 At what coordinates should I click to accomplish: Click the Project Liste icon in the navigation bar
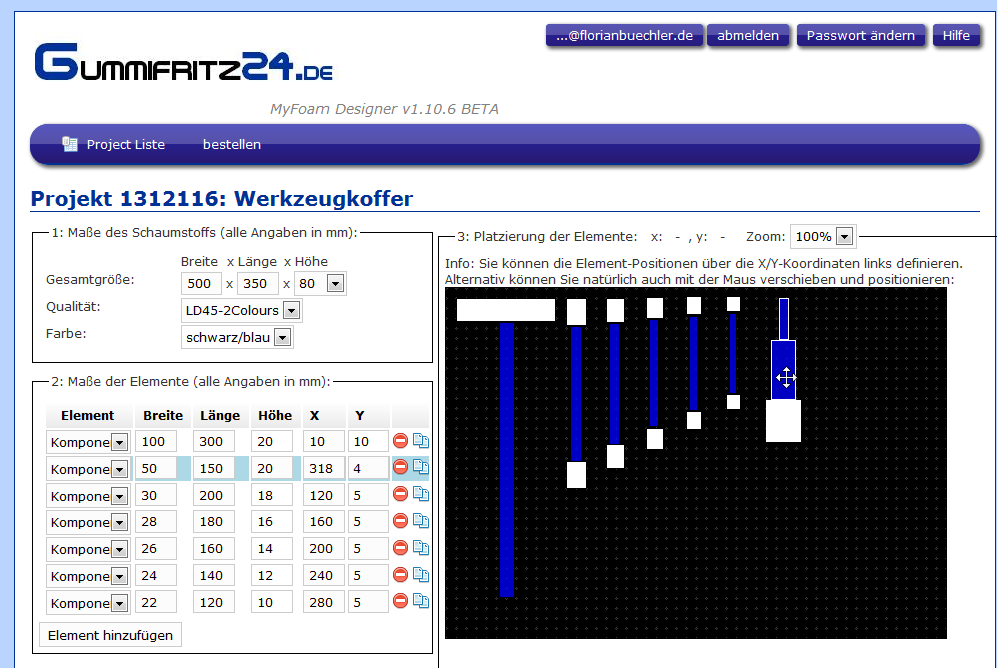click(x=70, y=144)
